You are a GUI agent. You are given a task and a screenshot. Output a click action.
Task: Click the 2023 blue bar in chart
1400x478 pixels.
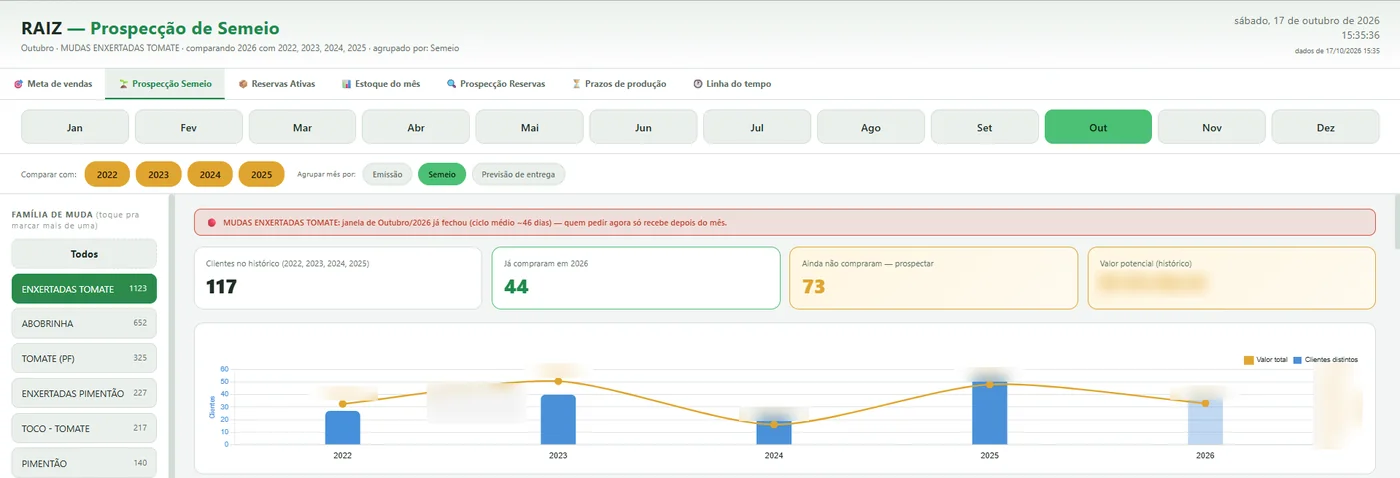(x=558, y=419)
